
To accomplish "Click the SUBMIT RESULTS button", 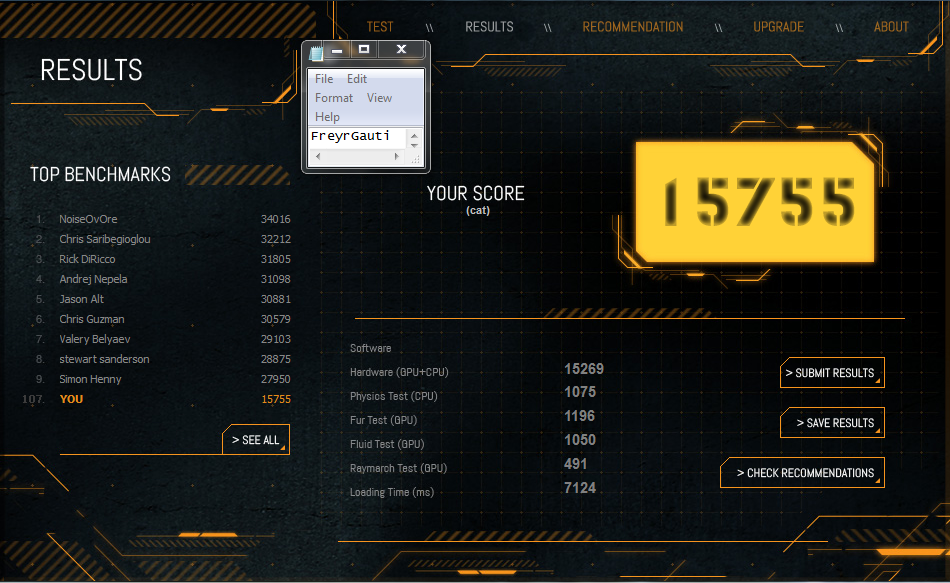I will [831, 373].
